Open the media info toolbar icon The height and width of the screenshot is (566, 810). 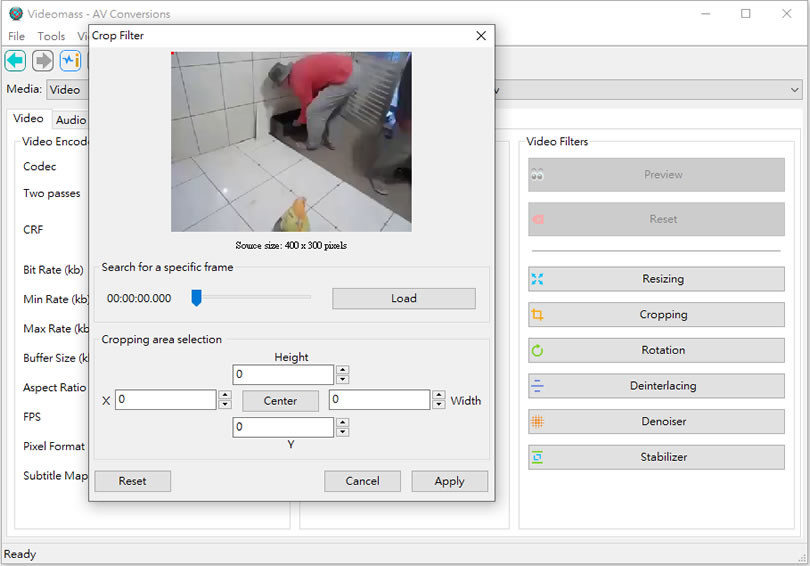coord(70,60)
